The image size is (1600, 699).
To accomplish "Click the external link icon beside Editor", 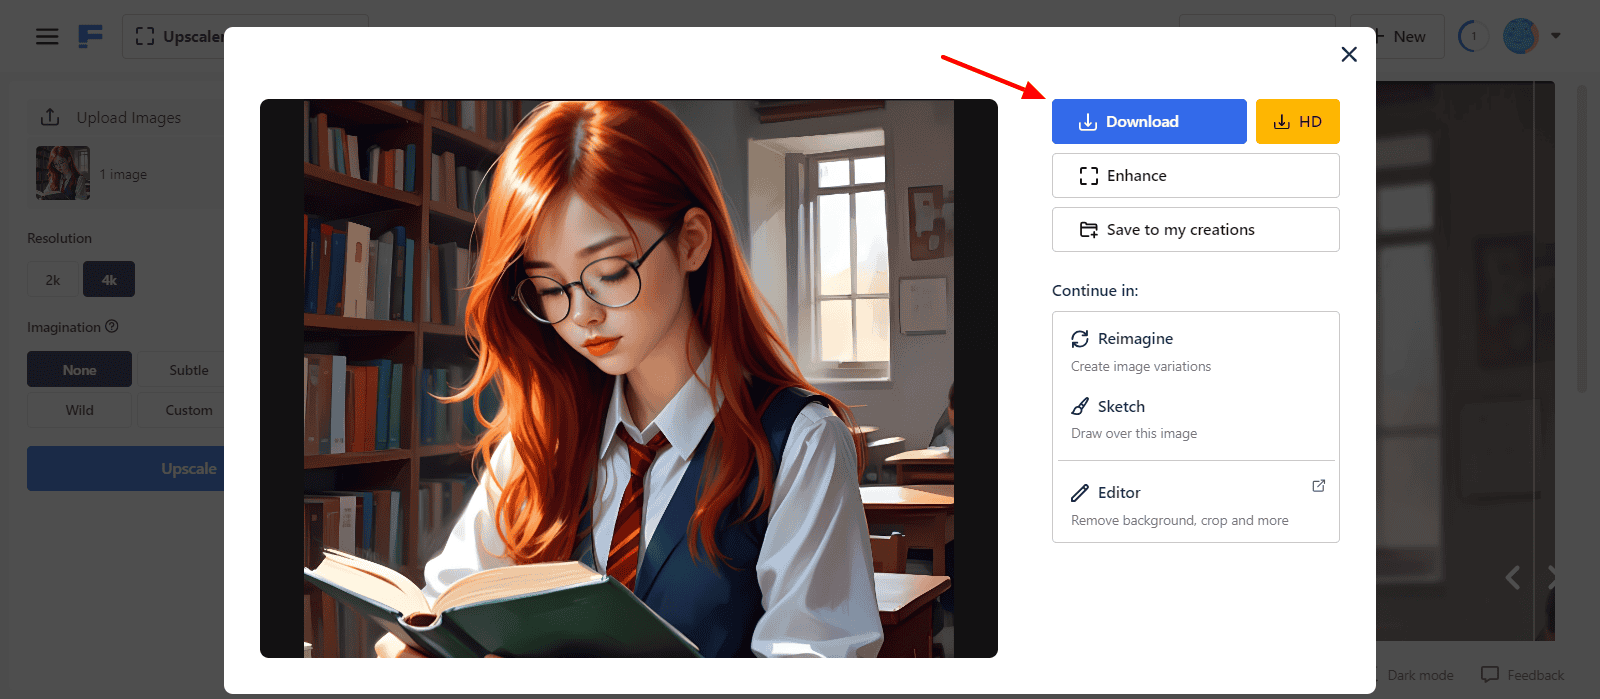I will 1318,486.
